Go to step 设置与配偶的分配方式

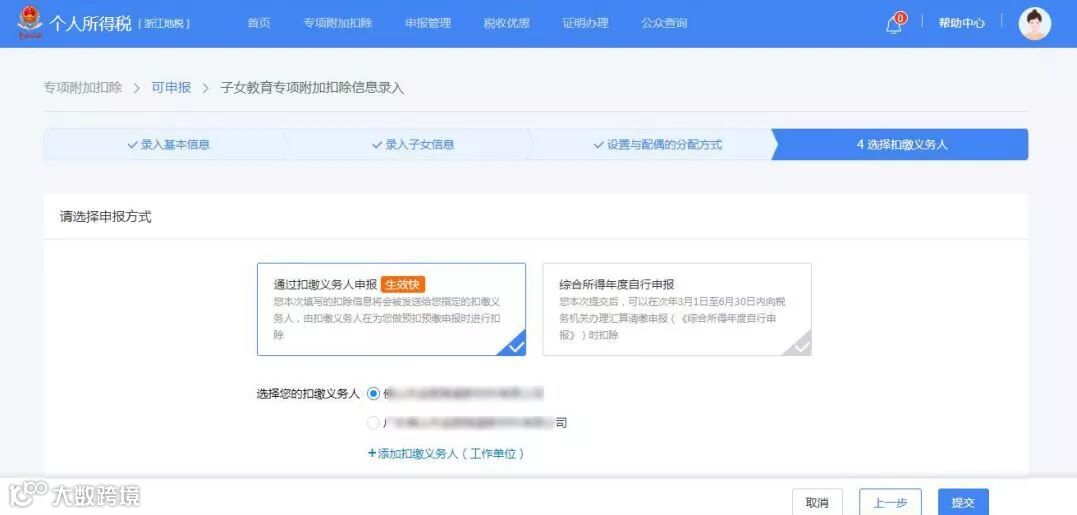pos(658,145)
